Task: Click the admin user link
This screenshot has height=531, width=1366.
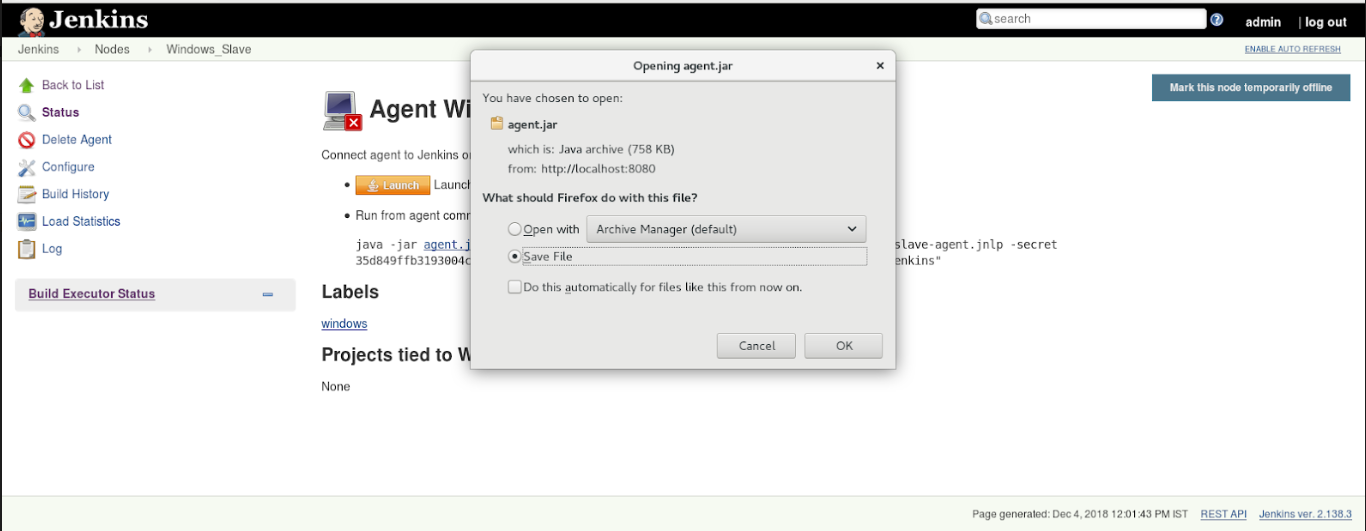Action: tap(1263, 22)
